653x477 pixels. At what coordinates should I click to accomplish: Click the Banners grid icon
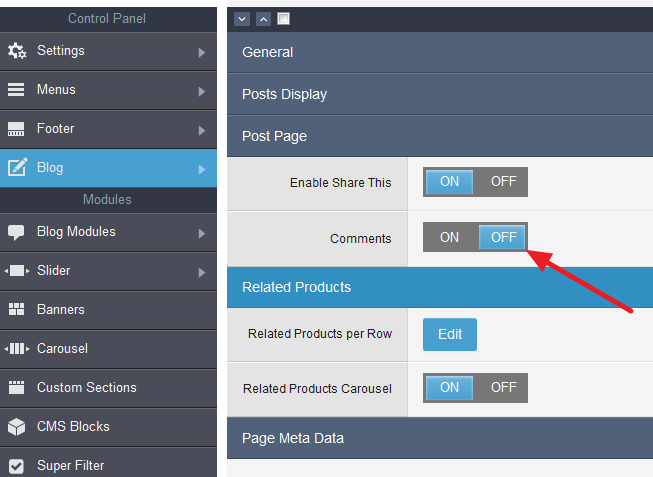16,310
